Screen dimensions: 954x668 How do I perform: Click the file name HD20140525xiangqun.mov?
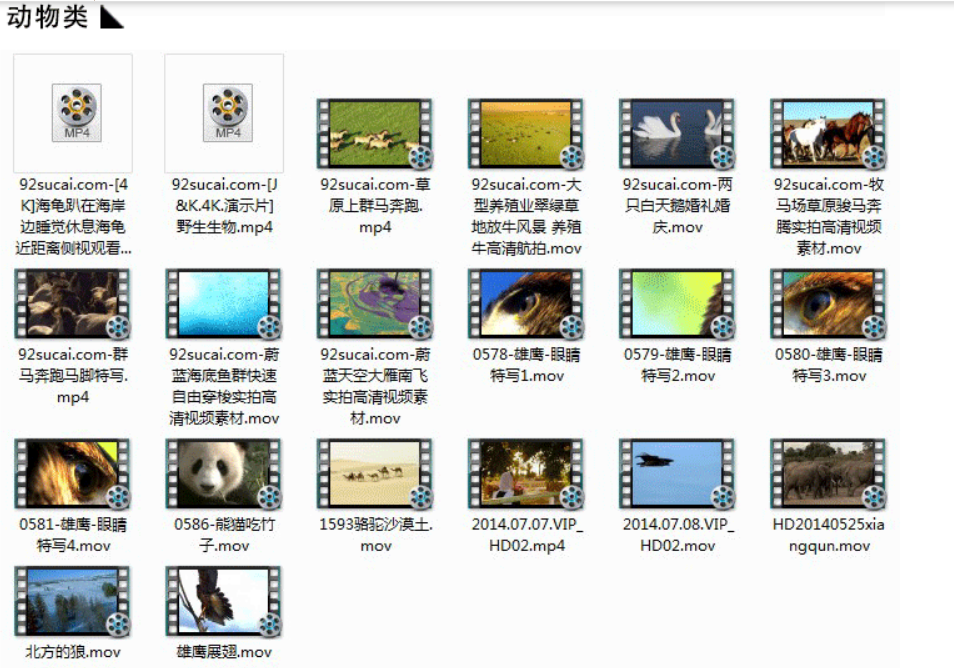tap(828, 535)
